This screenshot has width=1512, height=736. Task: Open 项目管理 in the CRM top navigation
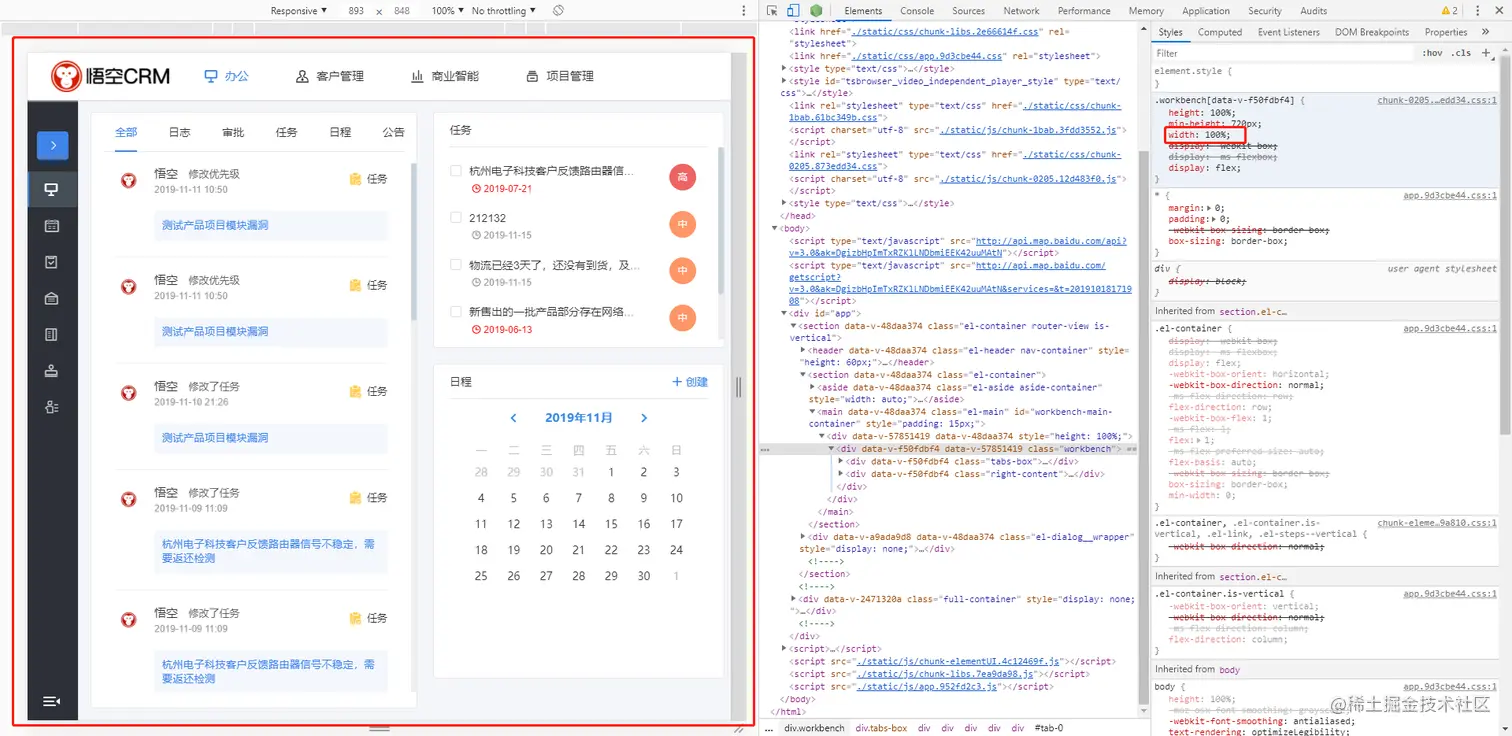click(560, 76)
